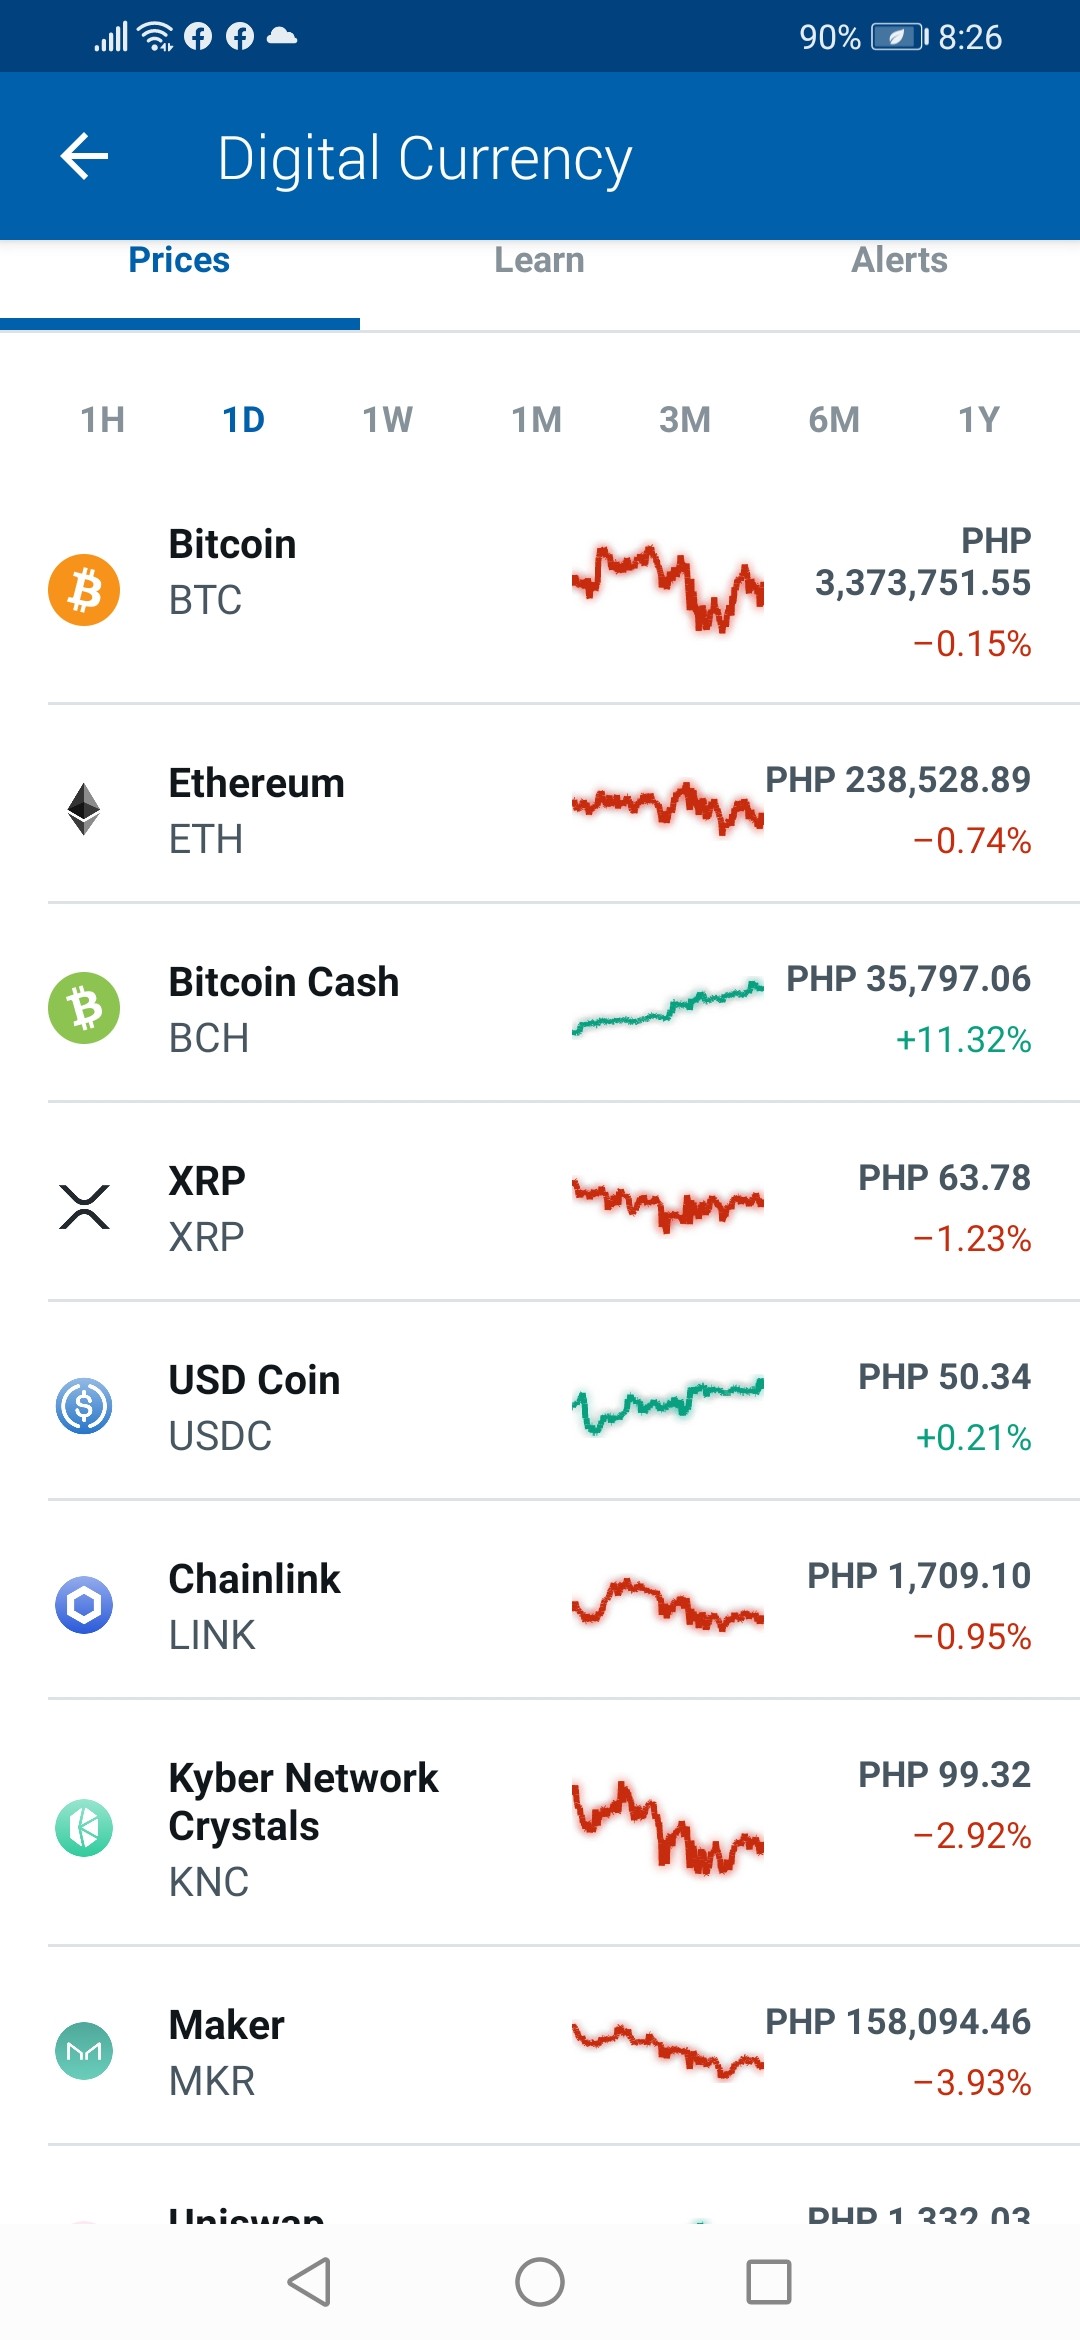Viewport: 1080px width, 2340px height.
Task: Choose the 1W time range
Action: [387, 420]
